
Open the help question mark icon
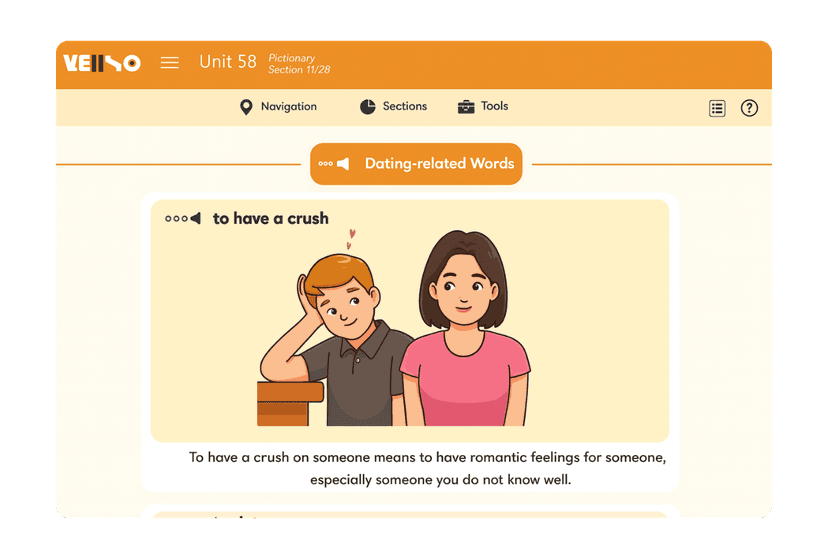click(749, 108)
